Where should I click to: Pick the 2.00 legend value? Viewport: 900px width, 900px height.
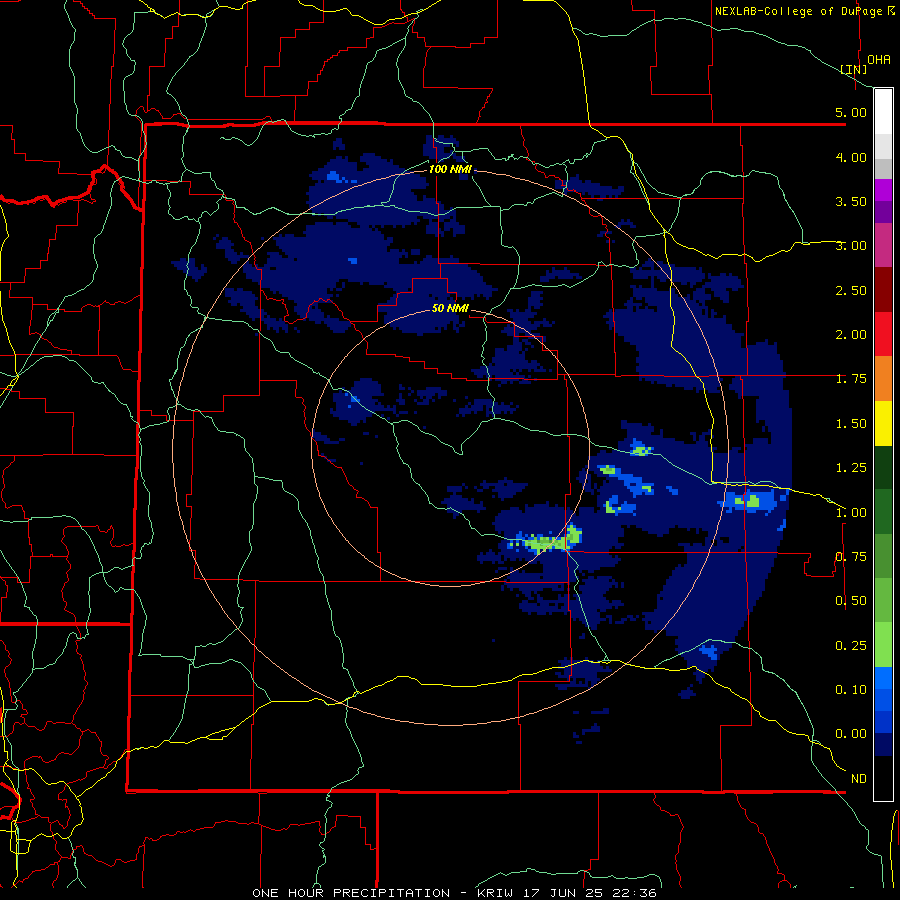851,335
